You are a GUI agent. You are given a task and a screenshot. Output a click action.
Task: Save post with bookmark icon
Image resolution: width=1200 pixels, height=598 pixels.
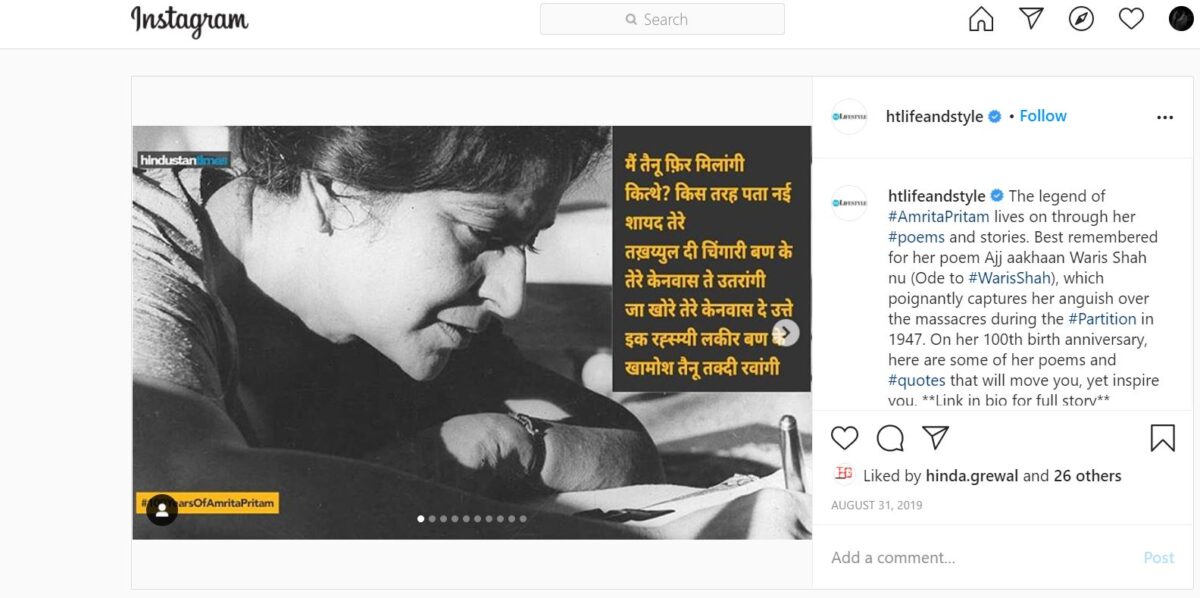click(1162, 438)
